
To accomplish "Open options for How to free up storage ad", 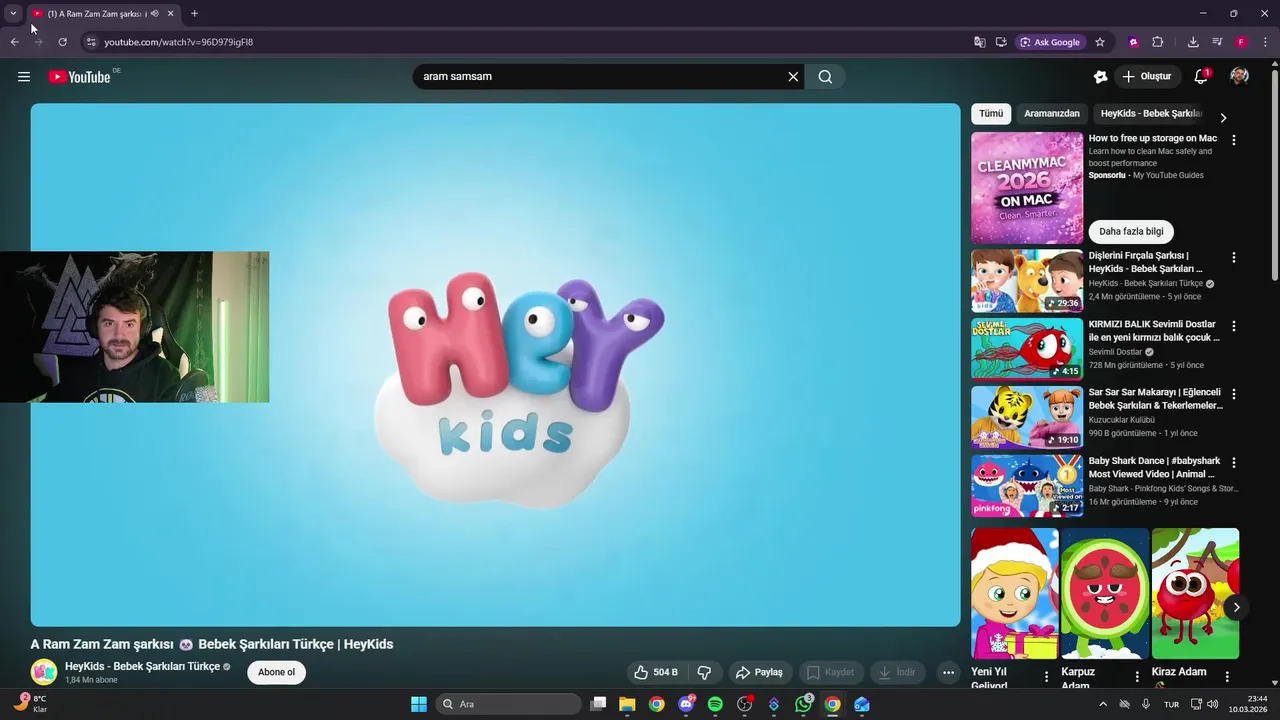I will (x=1233, y=140).
